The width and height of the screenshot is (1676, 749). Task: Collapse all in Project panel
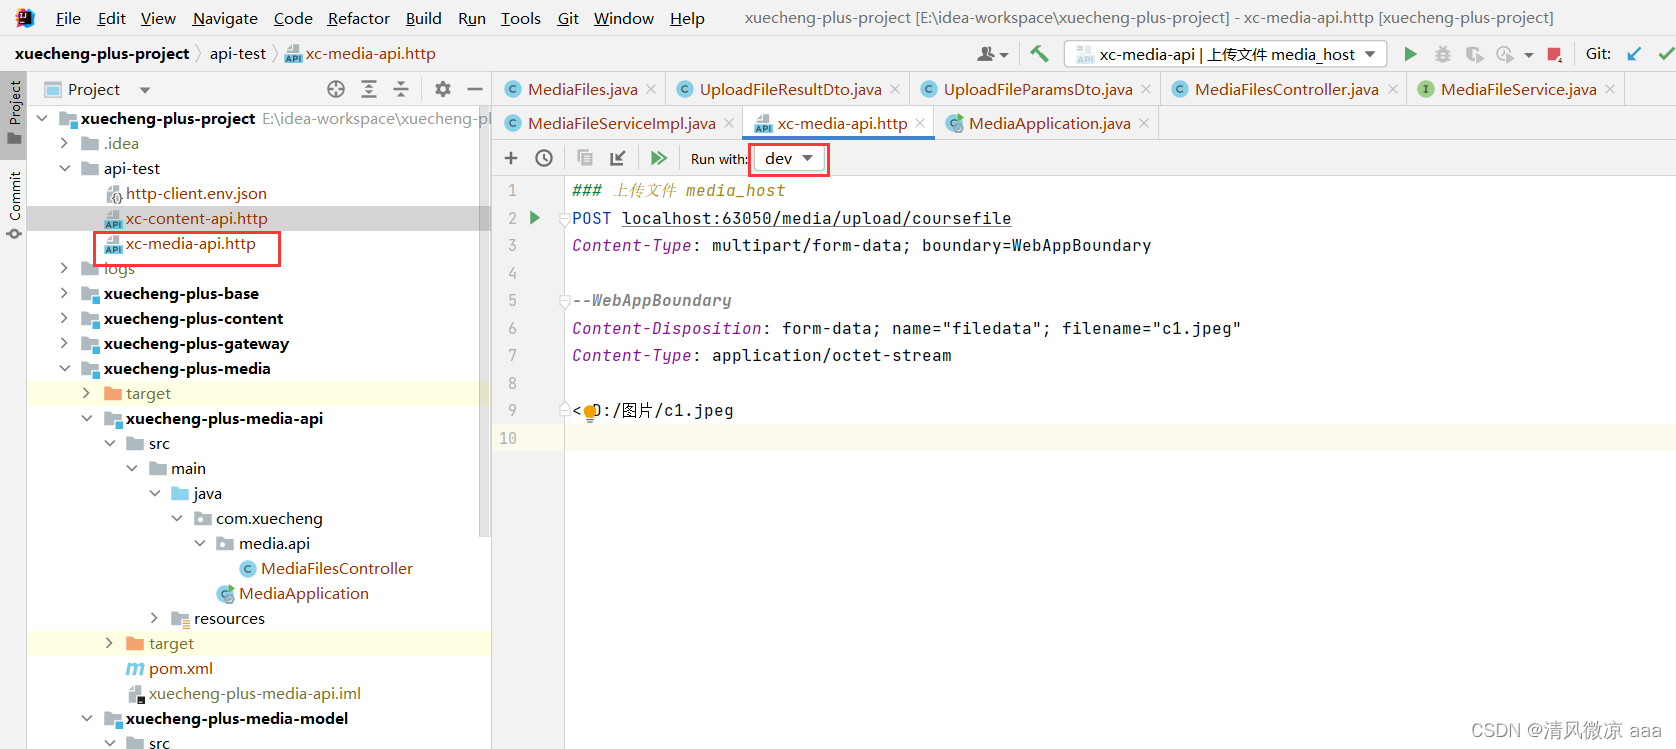(401, 89)
